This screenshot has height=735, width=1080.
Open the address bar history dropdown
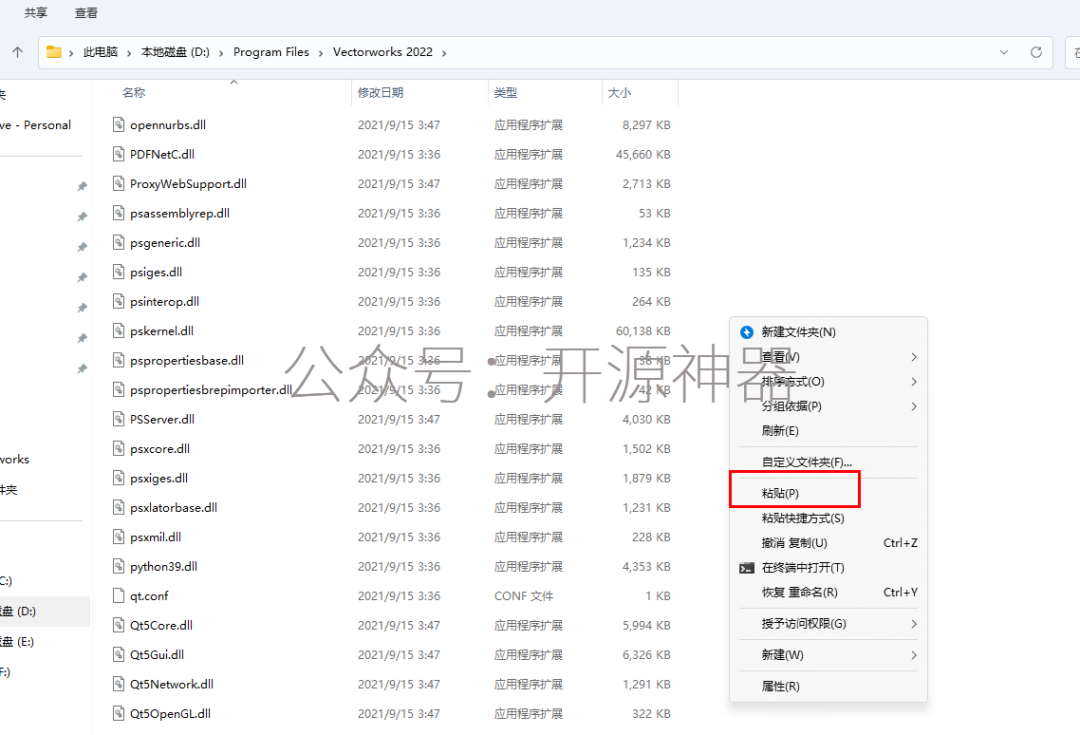coord(1004,52)
